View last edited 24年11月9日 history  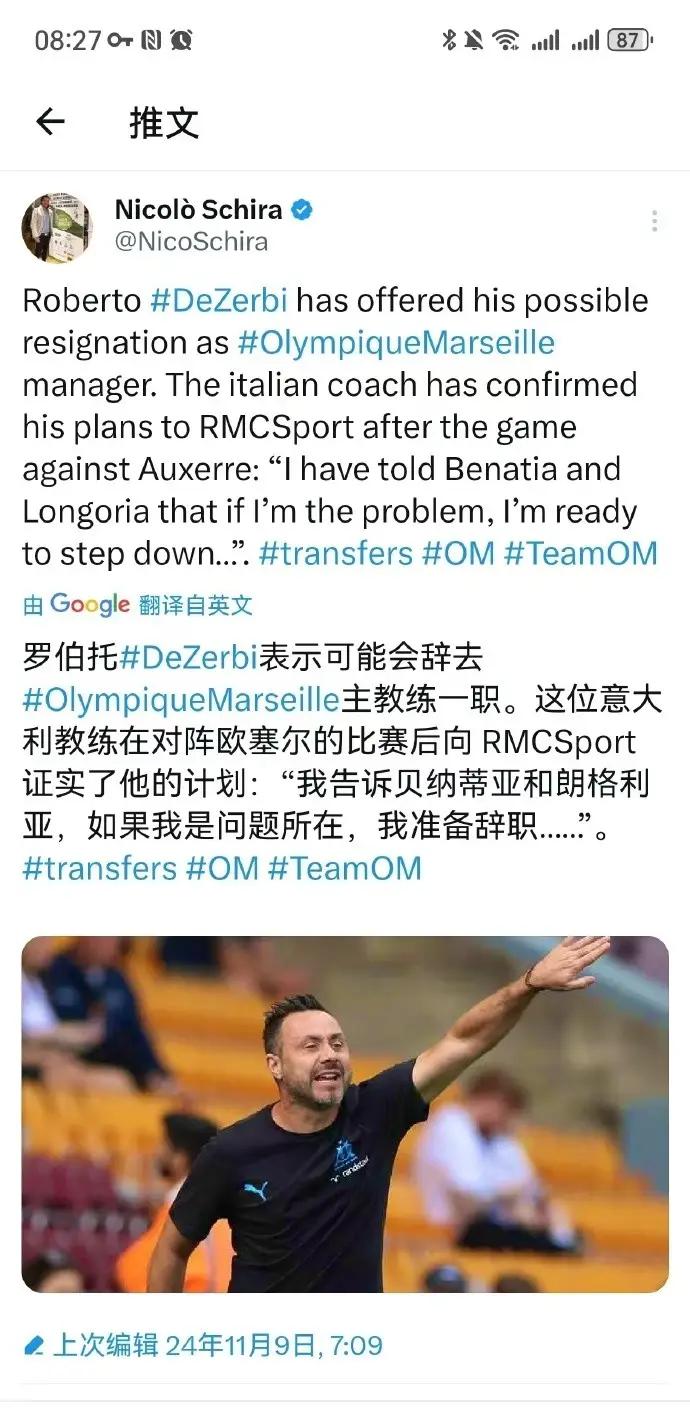[x=217, y=1346]
